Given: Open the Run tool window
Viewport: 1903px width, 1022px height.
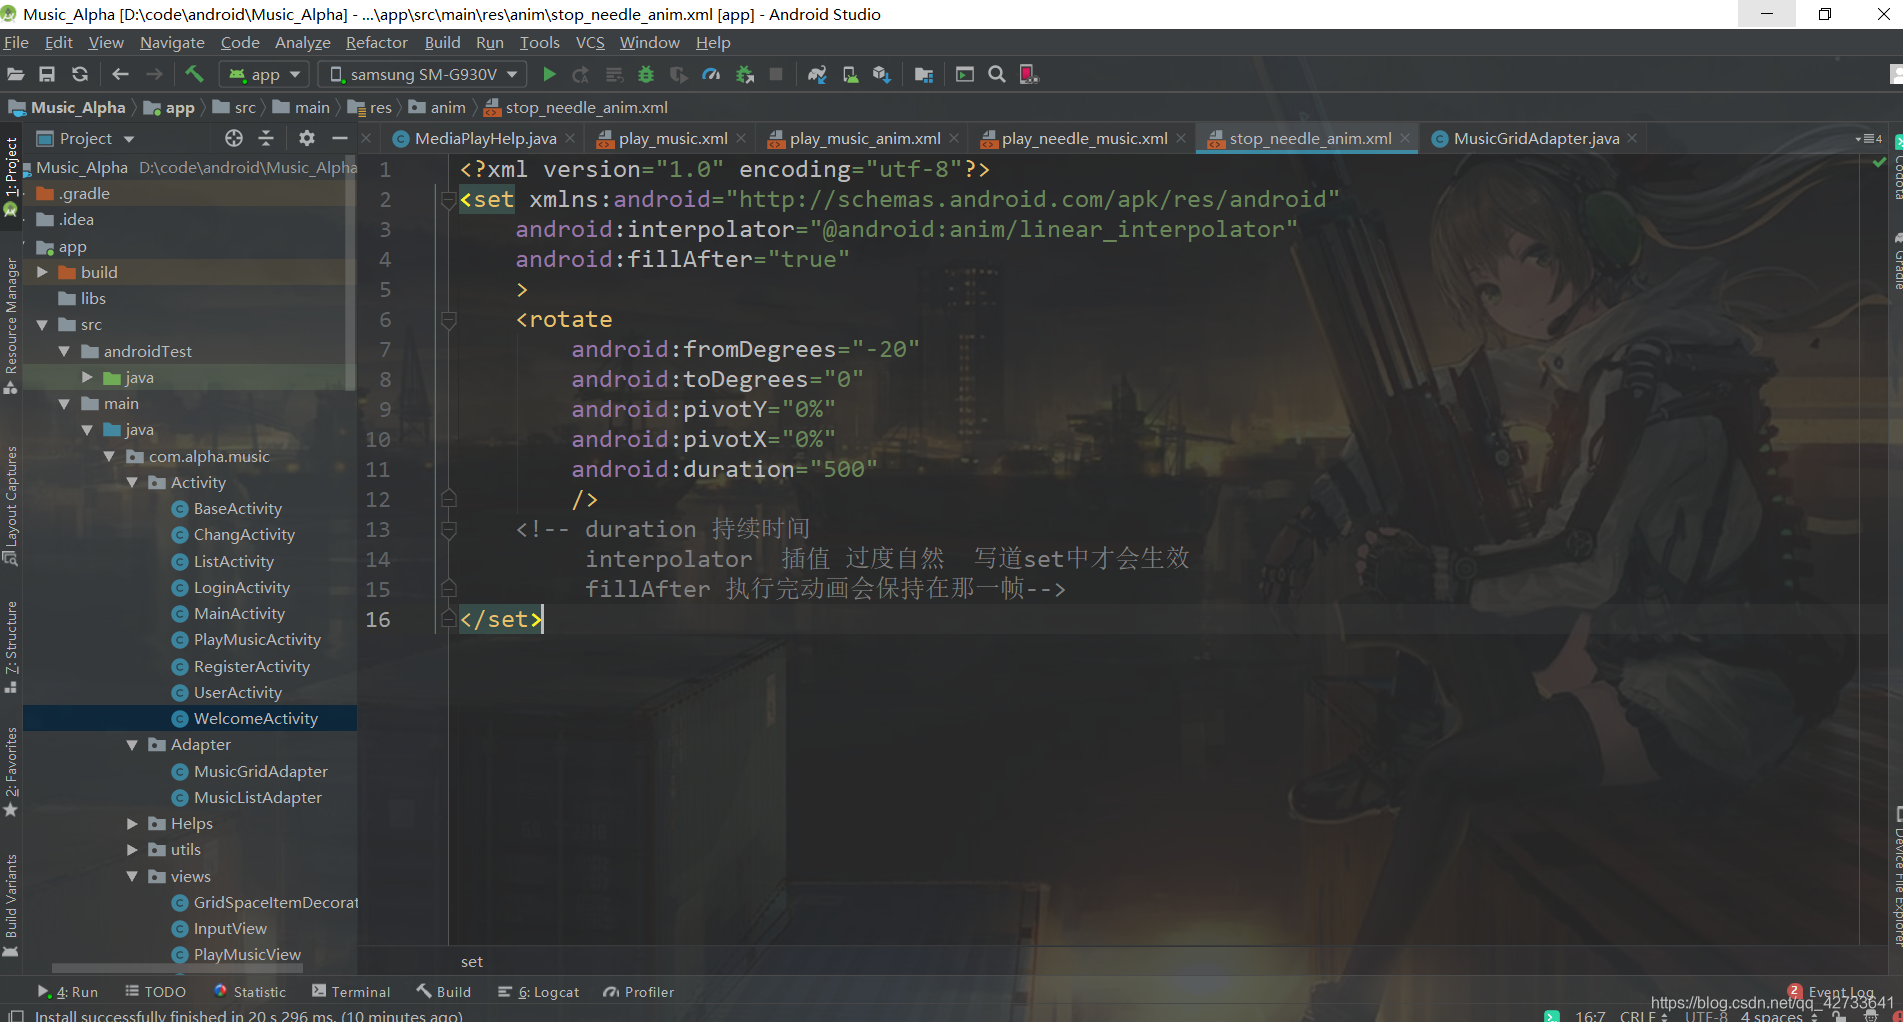Looking at the screenshot, I should click(68, 992).
